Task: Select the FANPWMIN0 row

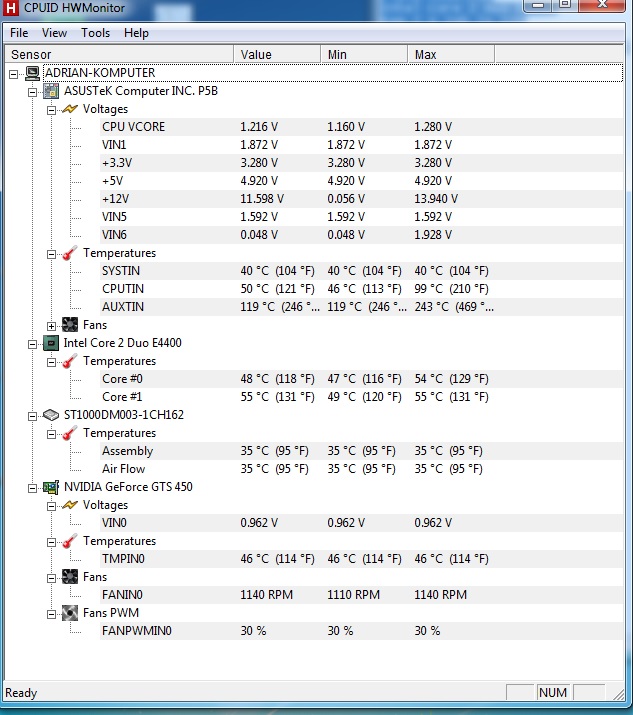Action: (362, 631)
